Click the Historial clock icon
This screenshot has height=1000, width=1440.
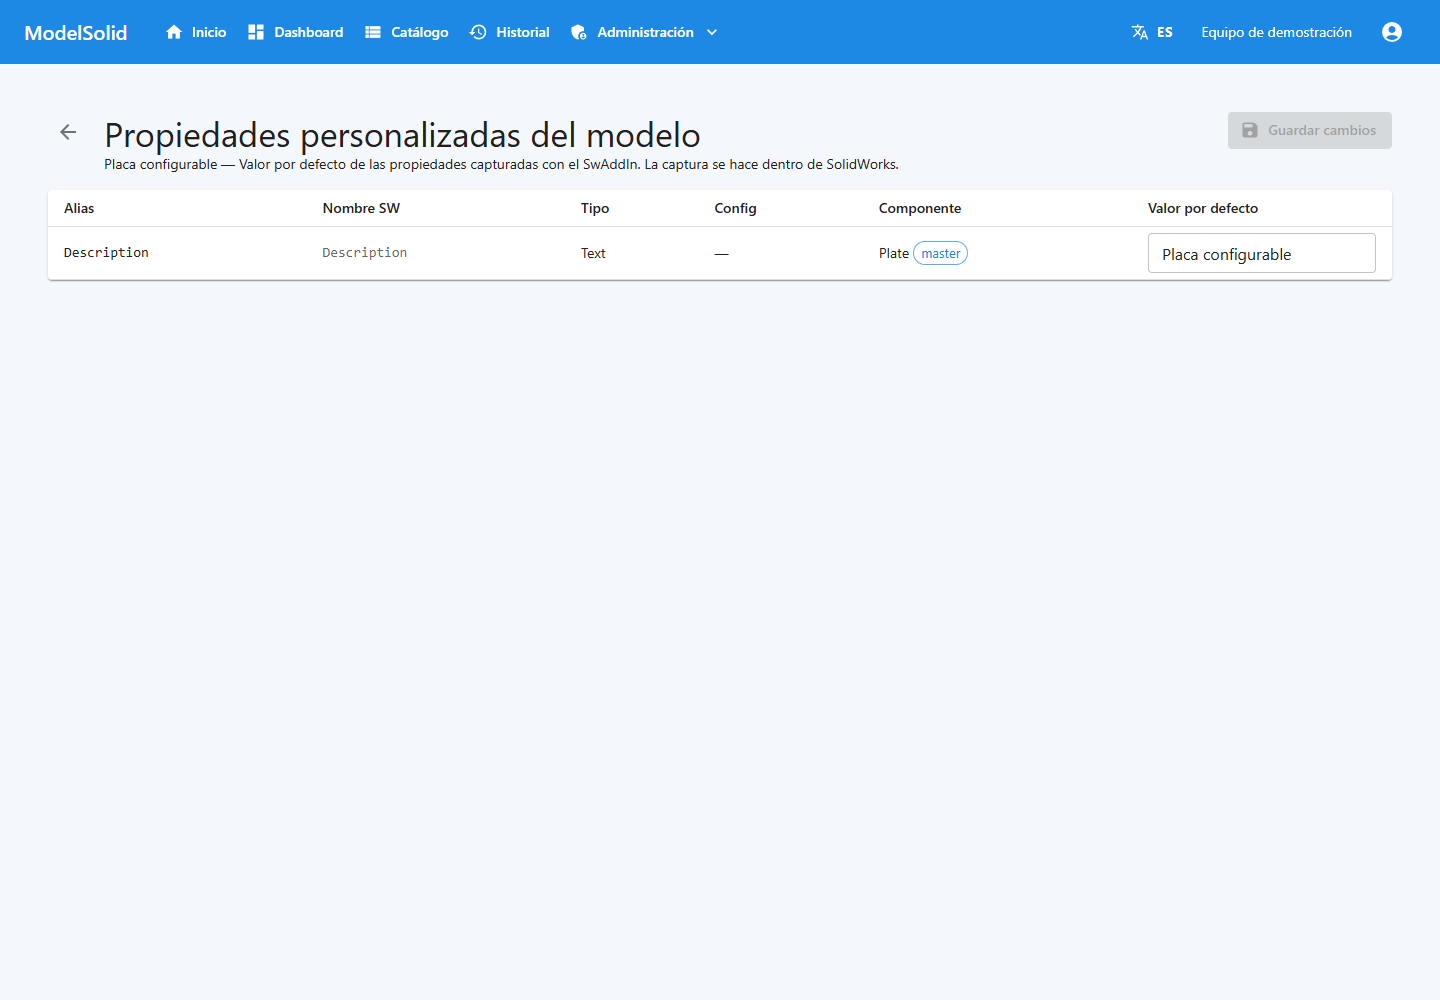click(478, 32)
